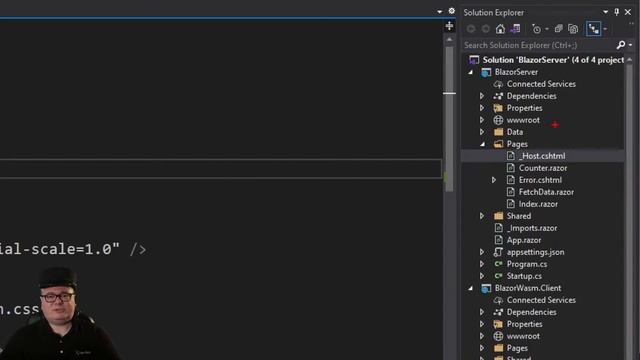Go to Home in Solution Explorer
The height and width of the screenshot is (360, 640).
point(500,29)
